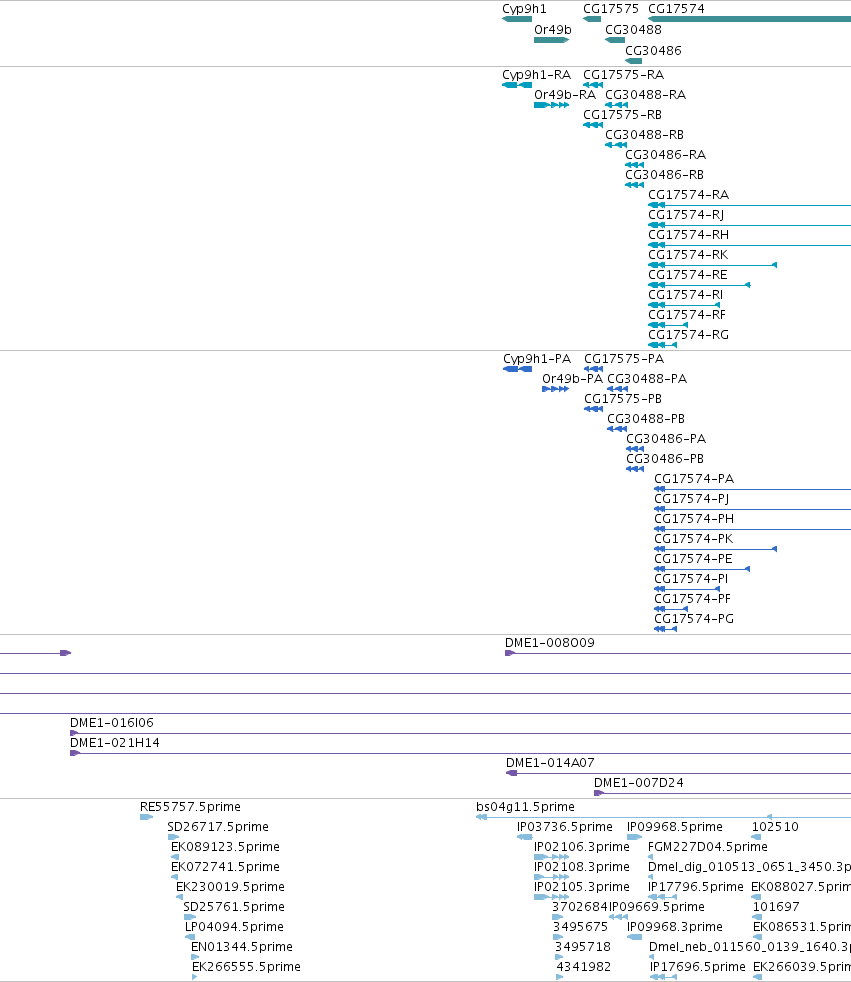Select EST label IP02108.3prime
The image size is (851, 982).
click(x=582, y=867)
